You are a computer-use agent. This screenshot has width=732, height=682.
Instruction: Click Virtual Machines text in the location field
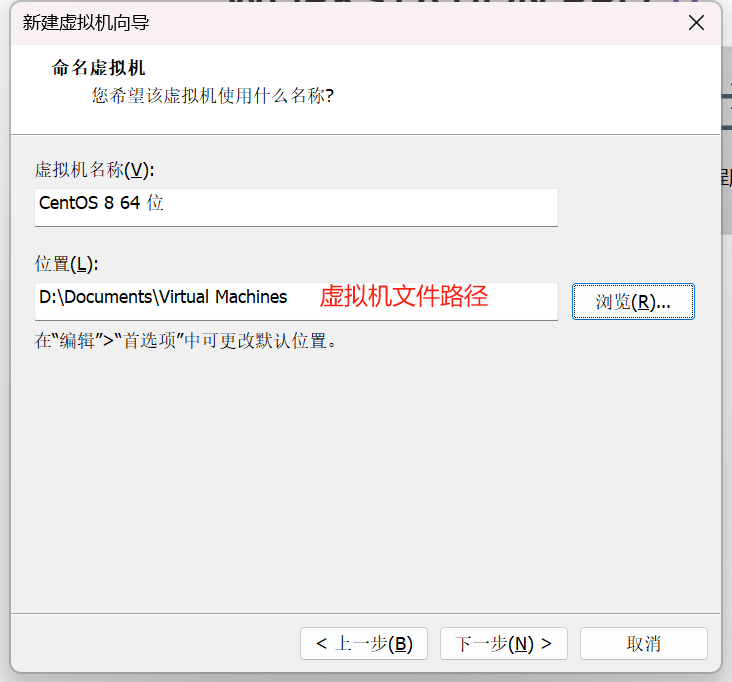point(223,297)
